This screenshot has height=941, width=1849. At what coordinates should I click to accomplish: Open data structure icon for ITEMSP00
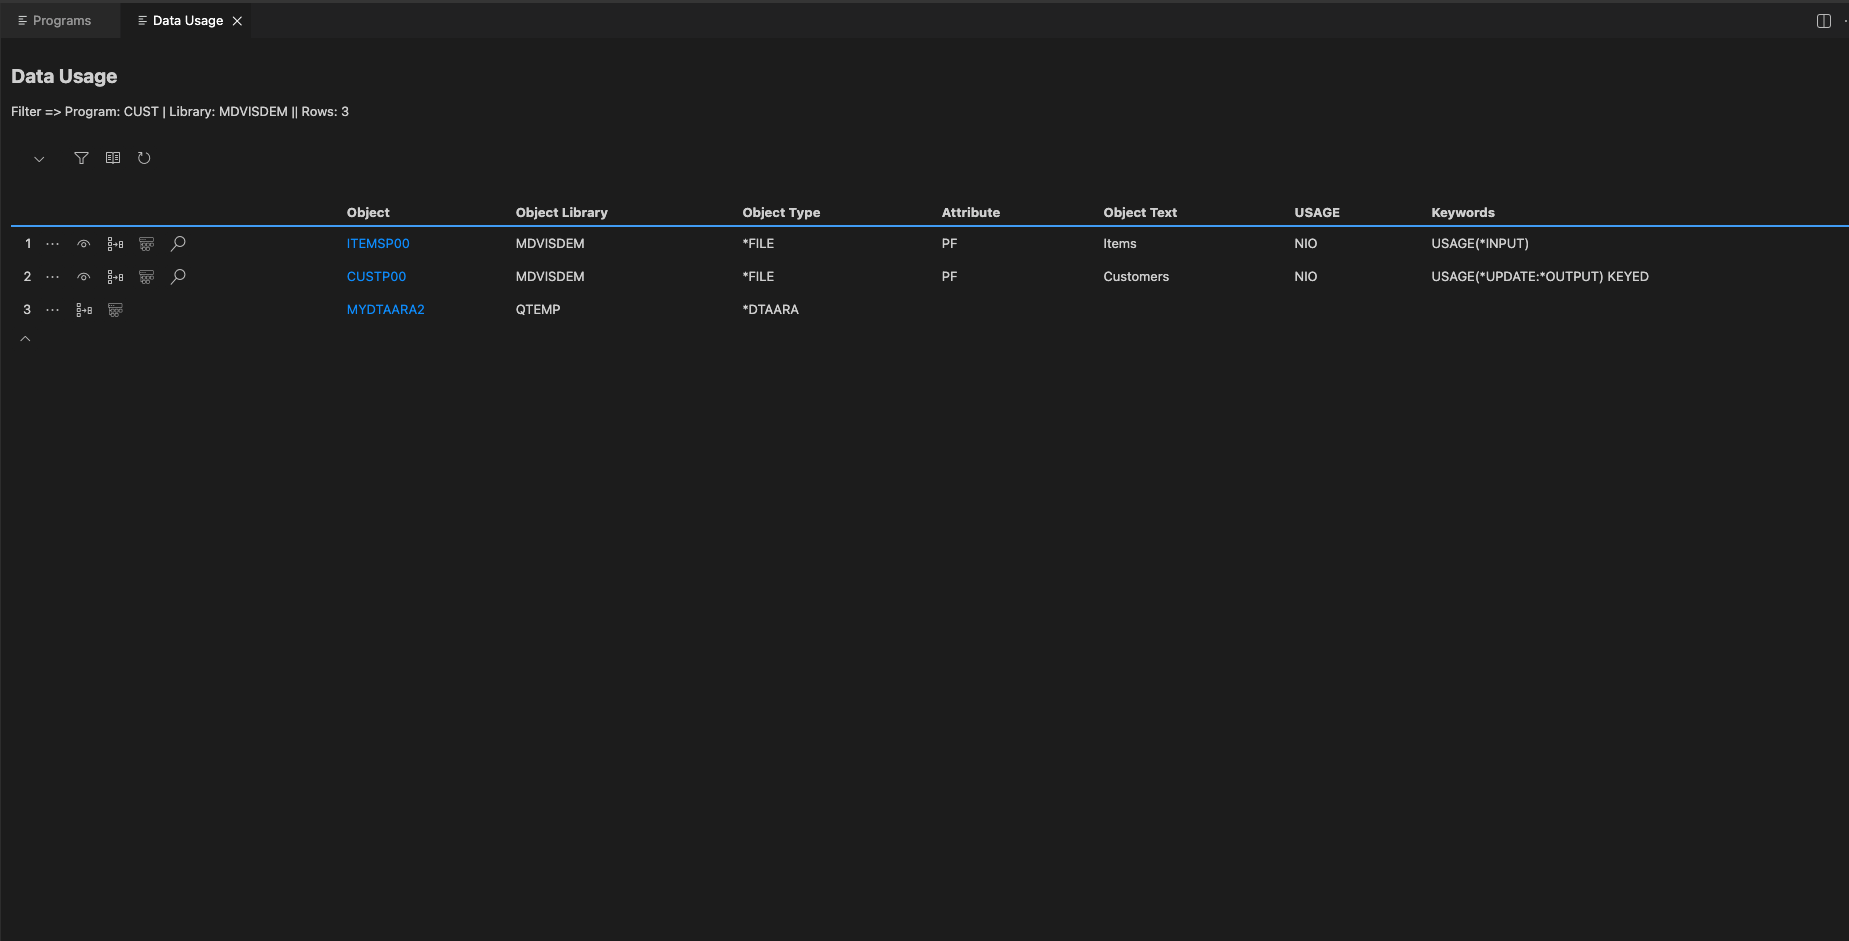point(146,244)
